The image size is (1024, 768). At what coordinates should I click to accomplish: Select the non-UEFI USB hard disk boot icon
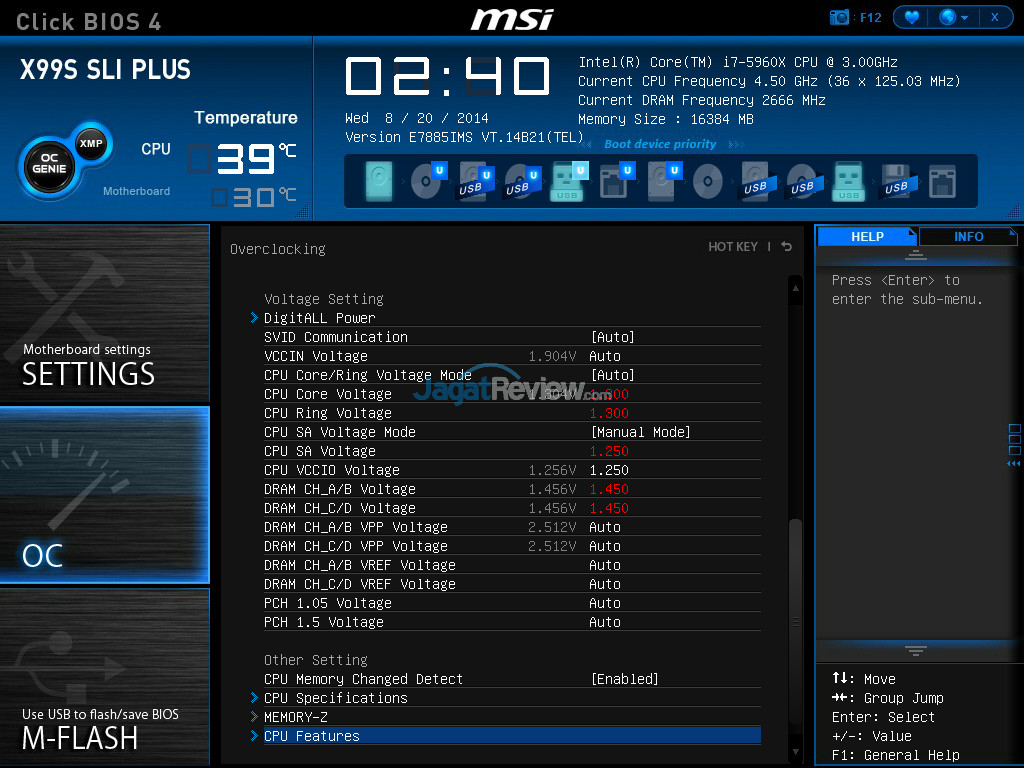tap(756, 181)
